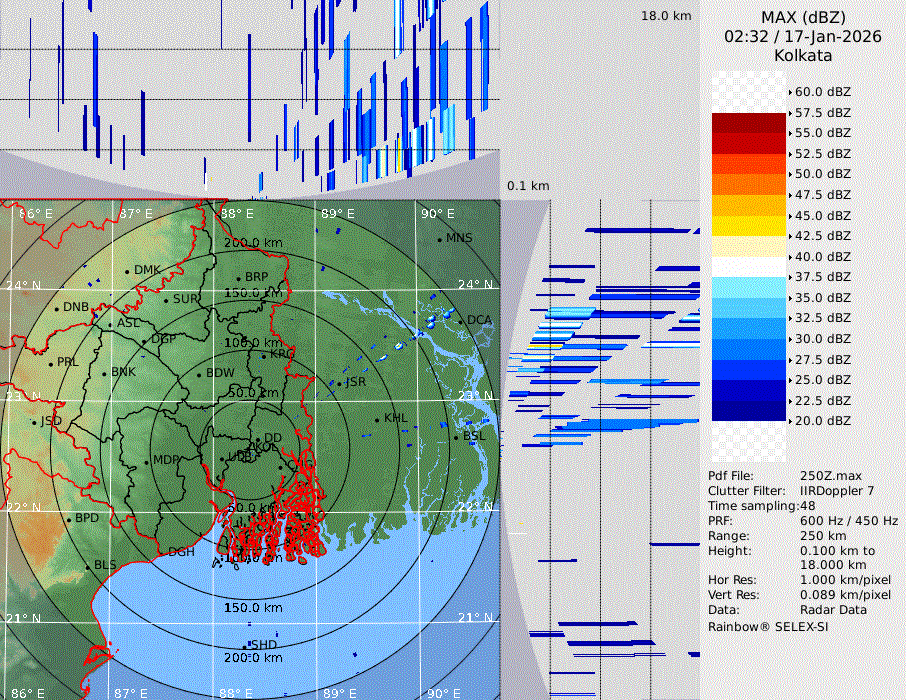Select the yellow swatch in dBZ legend
906x700 pixels.
[749, 226]
